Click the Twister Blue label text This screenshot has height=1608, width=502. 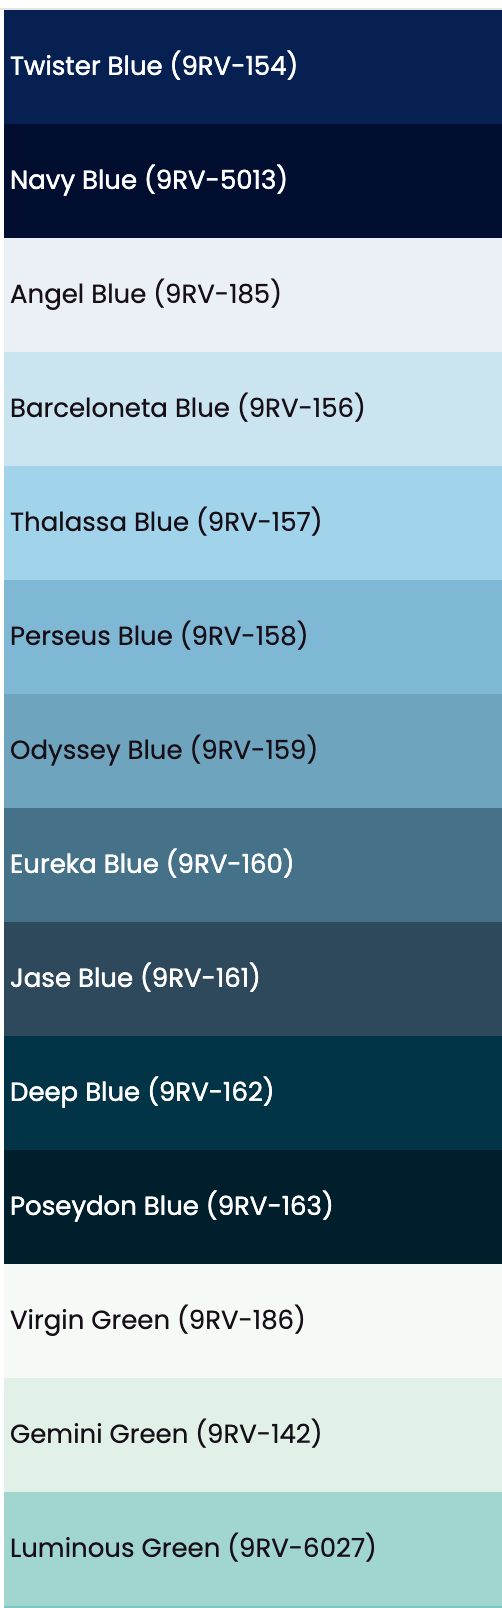coord(154,66)
